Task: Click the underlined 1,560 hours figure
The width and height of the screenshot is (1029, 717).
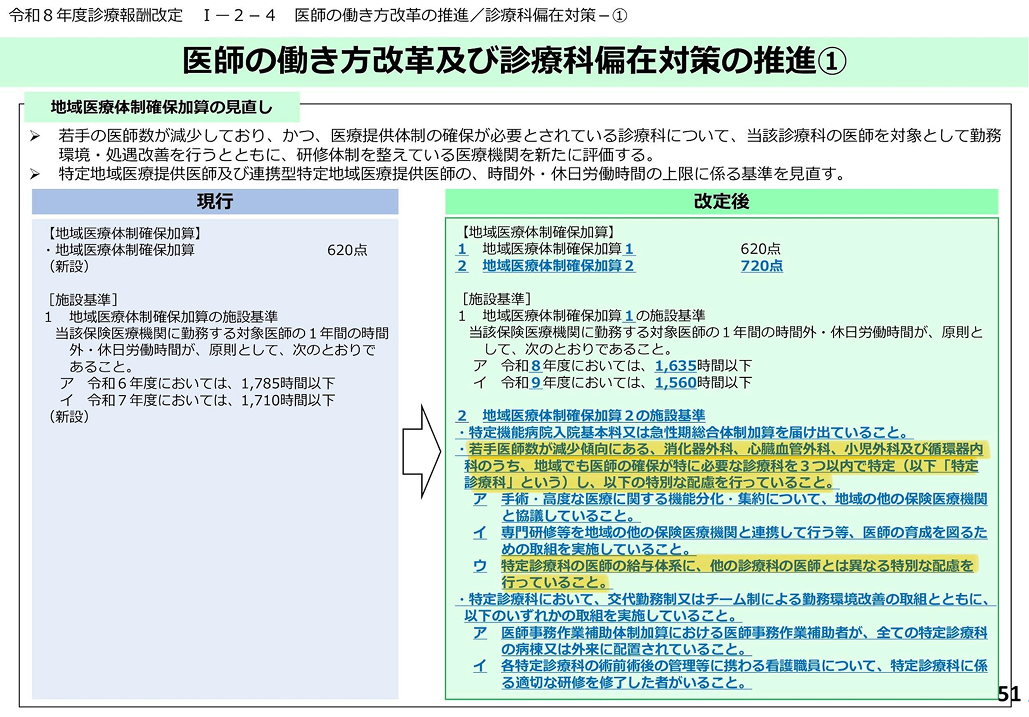Action: 675,382
